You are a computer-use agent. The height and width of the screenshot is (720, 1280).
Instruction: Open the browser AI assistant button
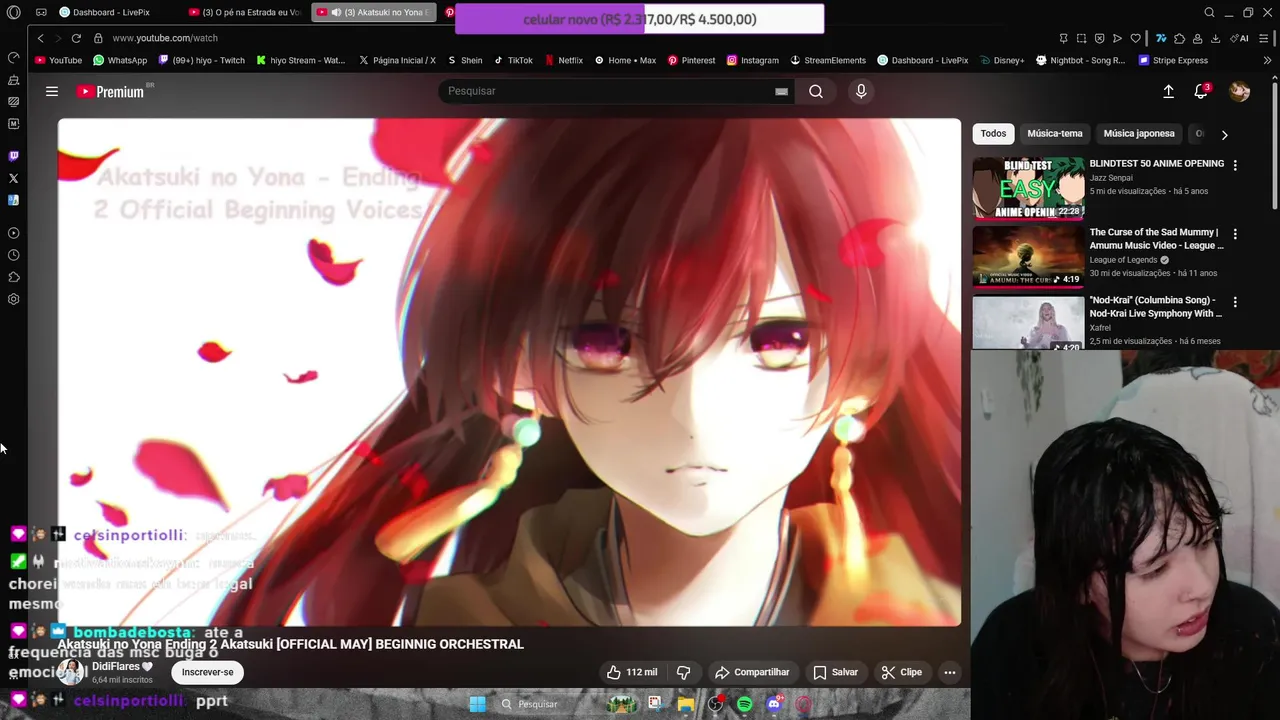coord(1240,38)
